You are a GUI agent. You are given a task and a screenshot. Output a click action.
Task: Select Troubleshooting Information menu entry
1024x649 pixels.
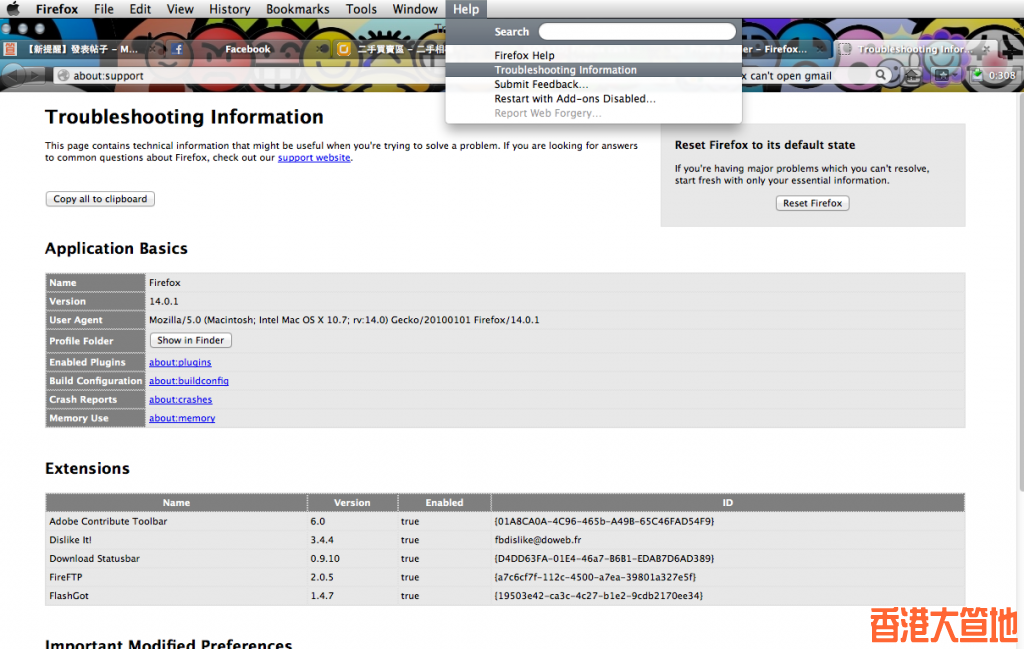[594, 70]
